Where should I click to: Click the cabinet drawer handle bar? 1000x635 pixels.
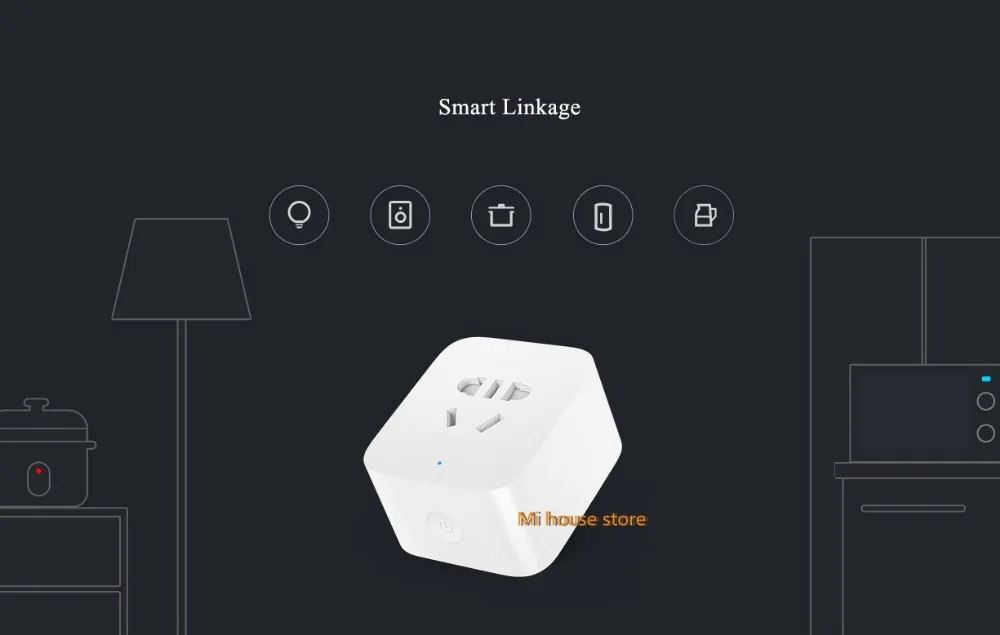pos(913,508)
